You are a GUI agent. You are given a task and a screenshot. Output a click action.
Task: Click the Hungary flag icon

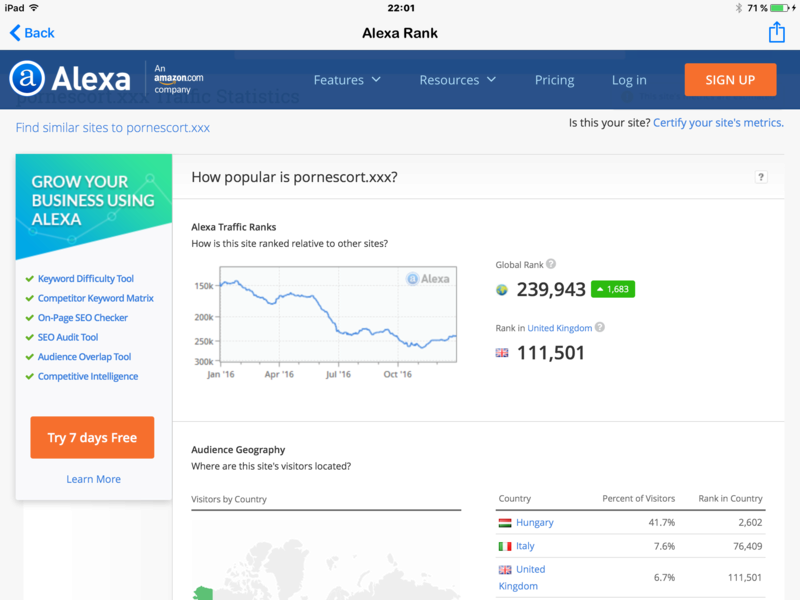pyautogui.click(x=505, y=523)
